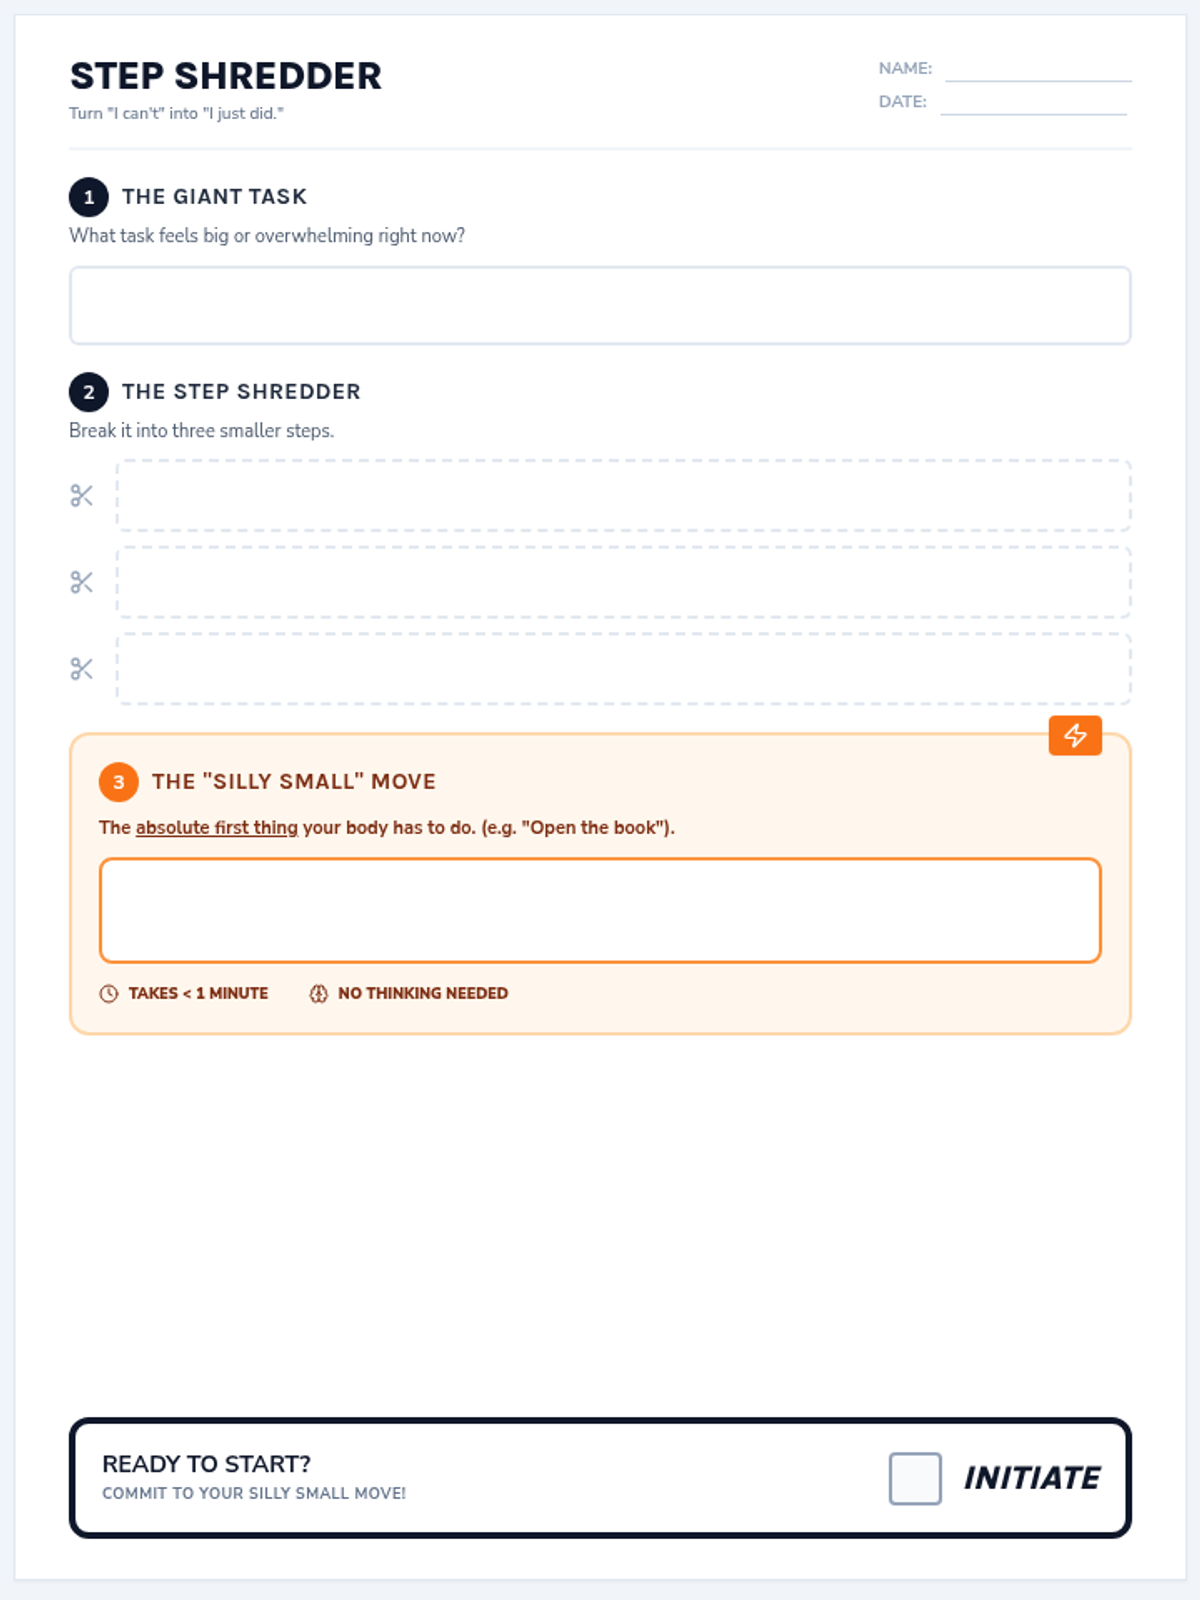Click the black number 2 circle badge
Viewport: 1200px width, 1600px height.
coord(89,392)
